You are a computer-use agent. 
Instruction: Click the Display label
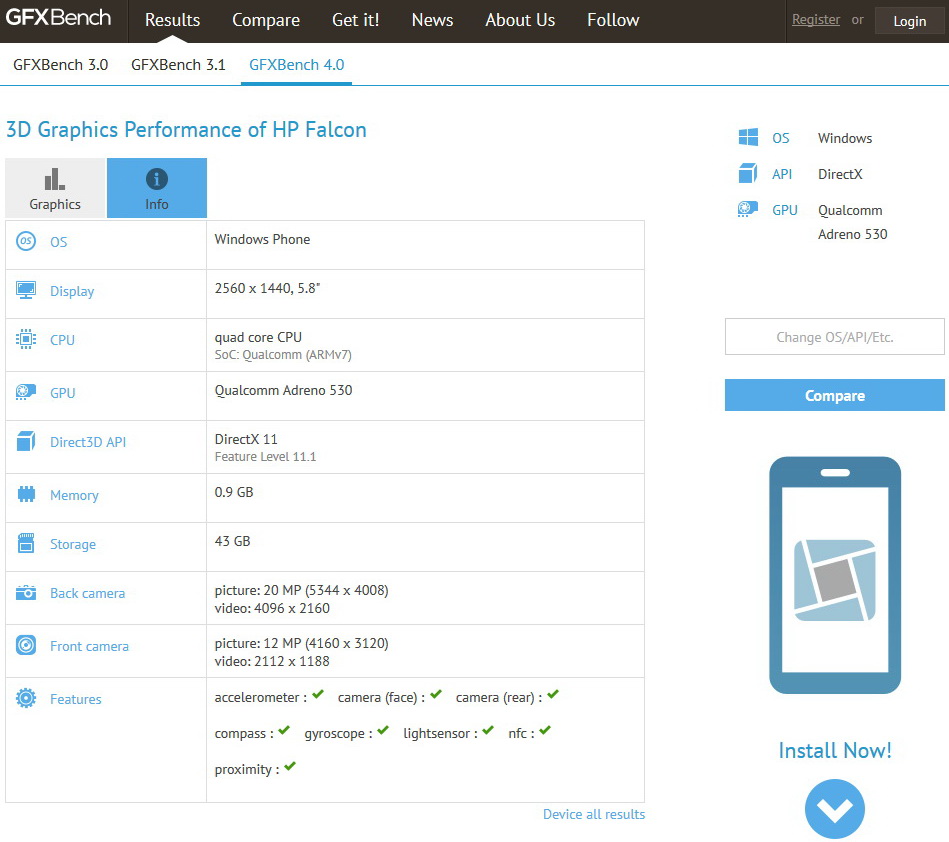72,291
